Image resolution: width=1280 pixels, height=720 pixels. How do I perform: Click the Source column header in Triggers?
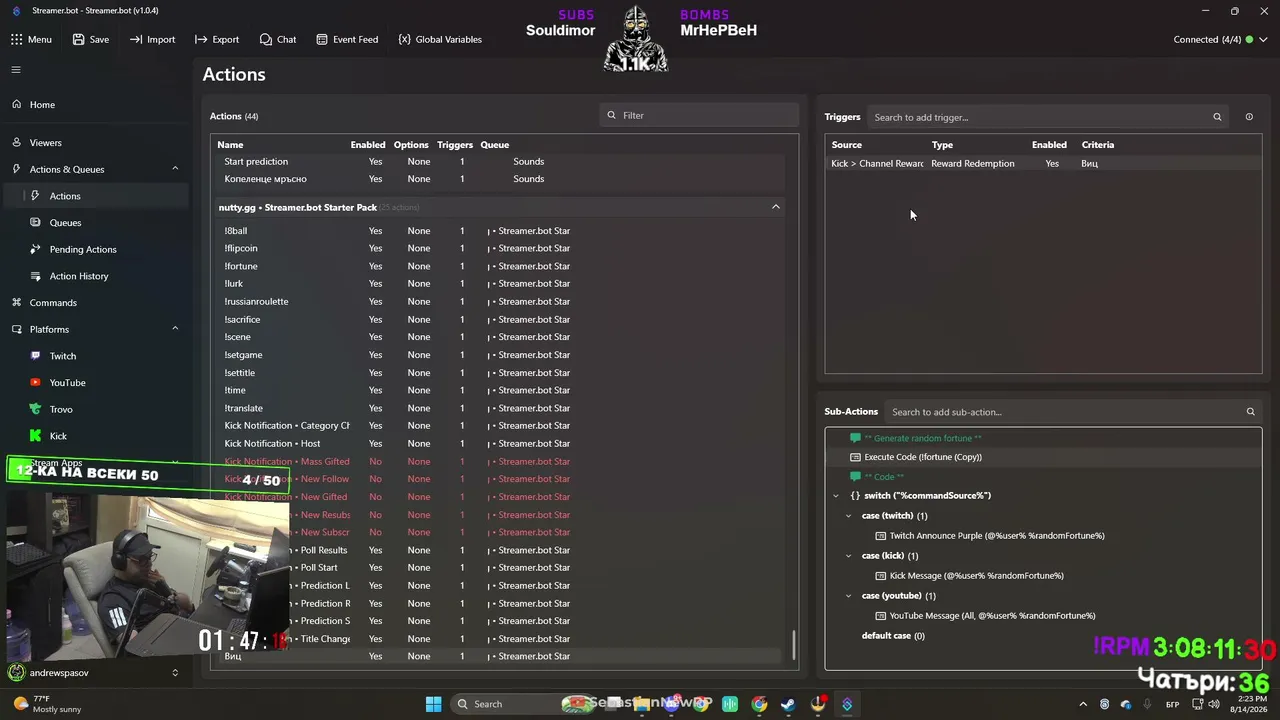click(x=846, y=145)
